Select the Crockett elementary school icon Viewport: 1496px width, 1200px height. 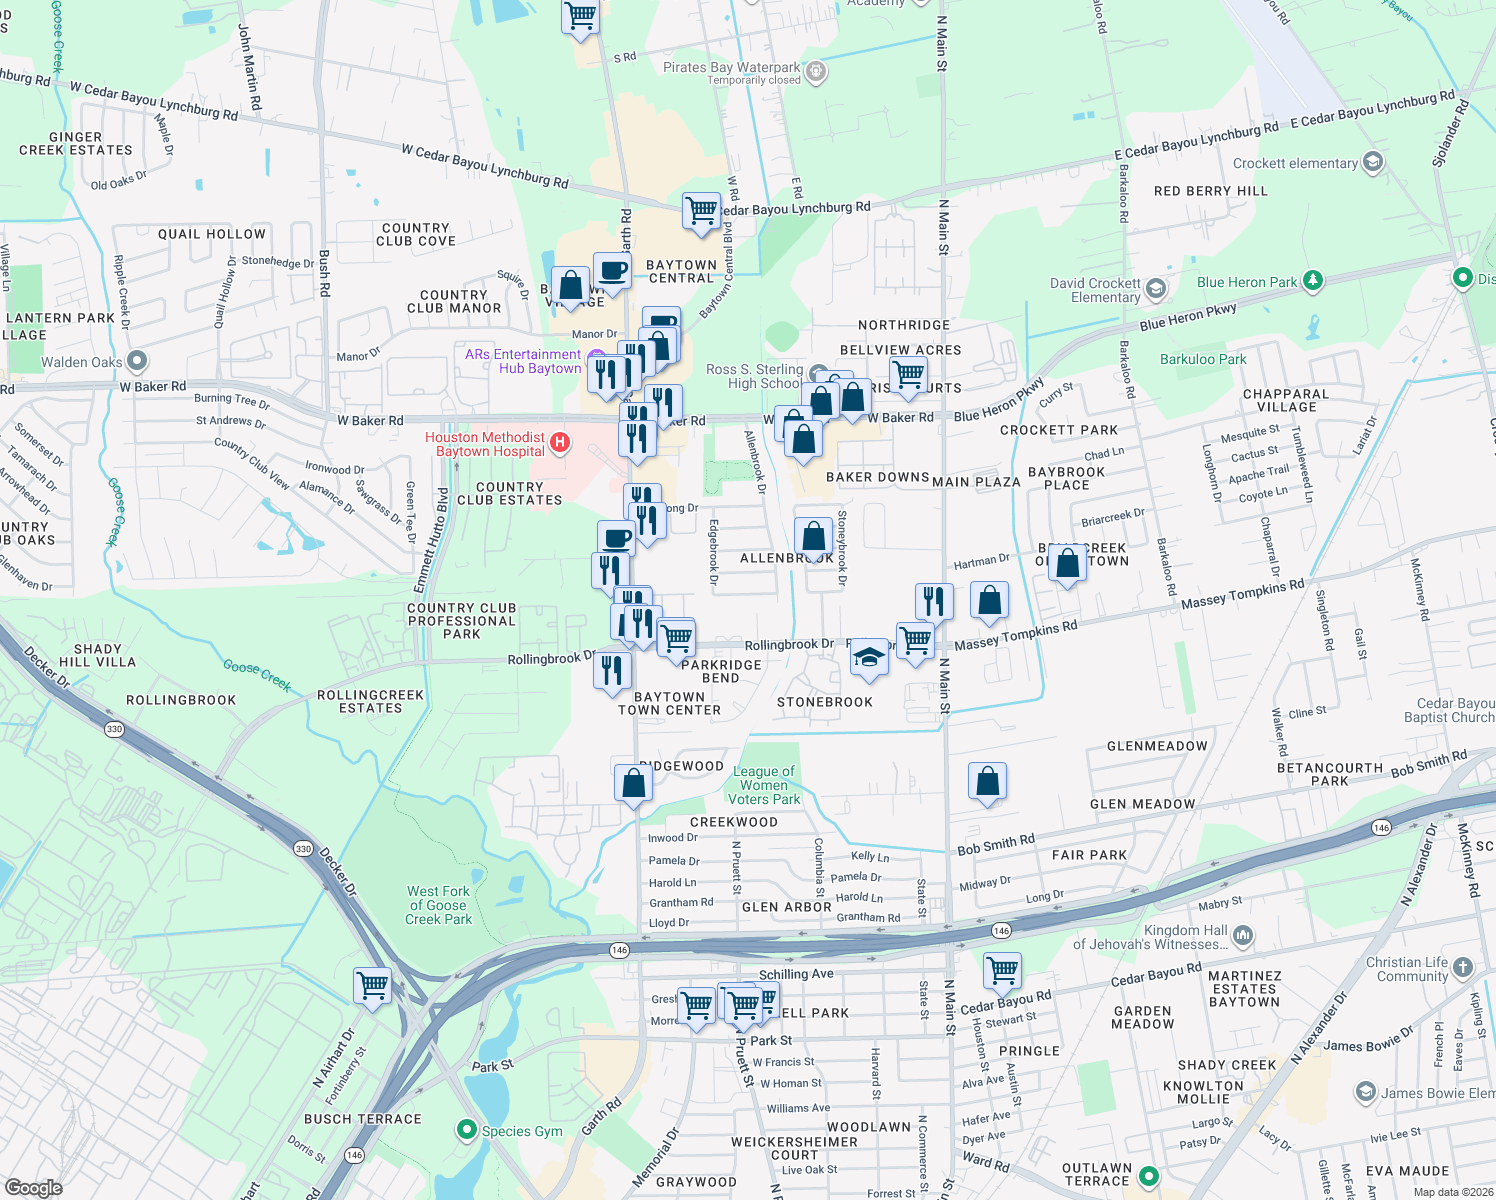(x=1372, y=163)
